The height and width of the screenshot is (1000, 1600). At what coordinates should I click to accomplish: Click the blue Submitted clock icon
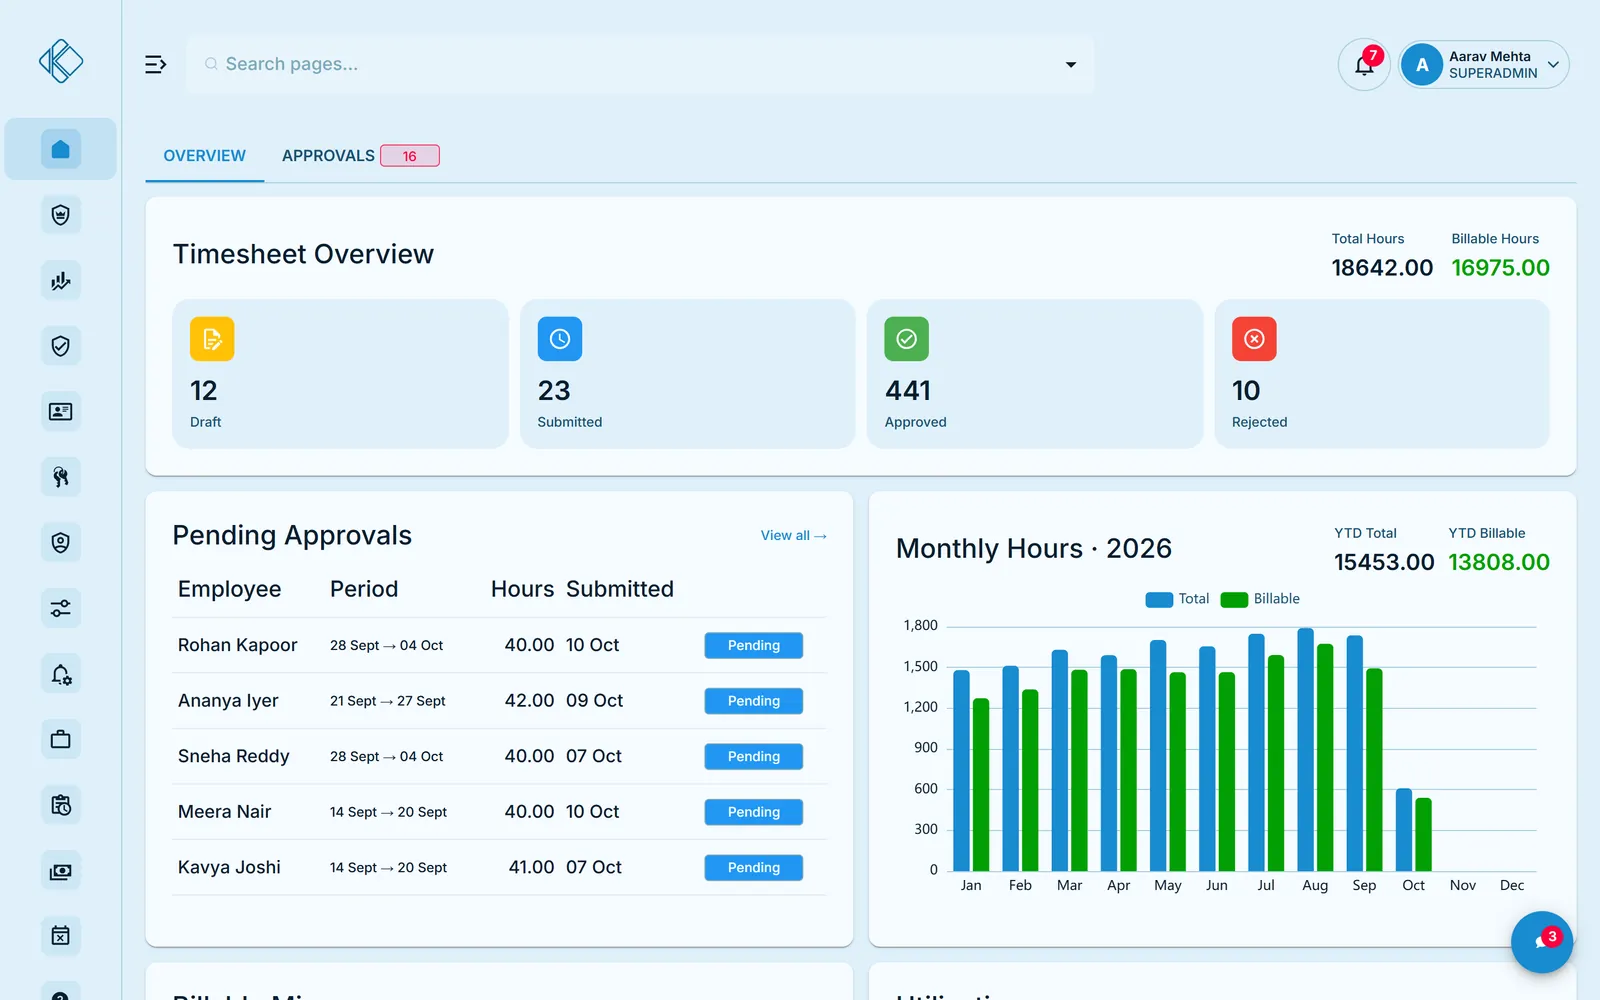pyautogui.click(x=560, y=339)
